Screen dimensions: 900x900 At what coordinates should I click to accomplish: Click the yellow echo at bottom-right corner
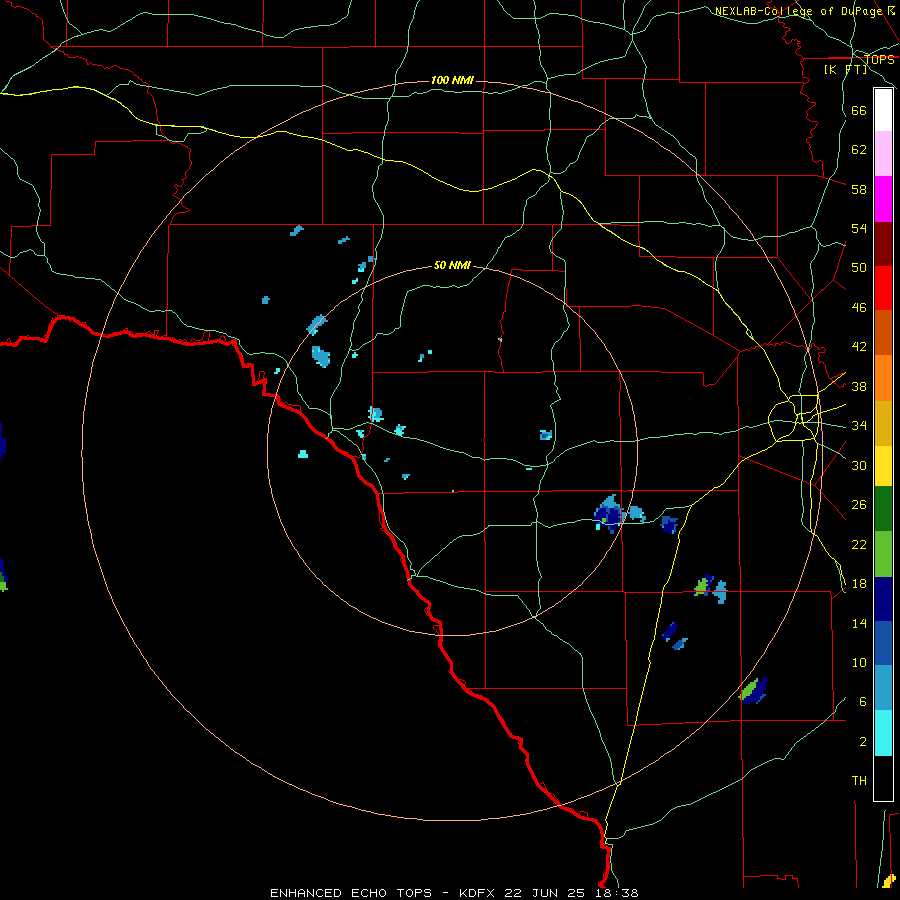(889, 880)
